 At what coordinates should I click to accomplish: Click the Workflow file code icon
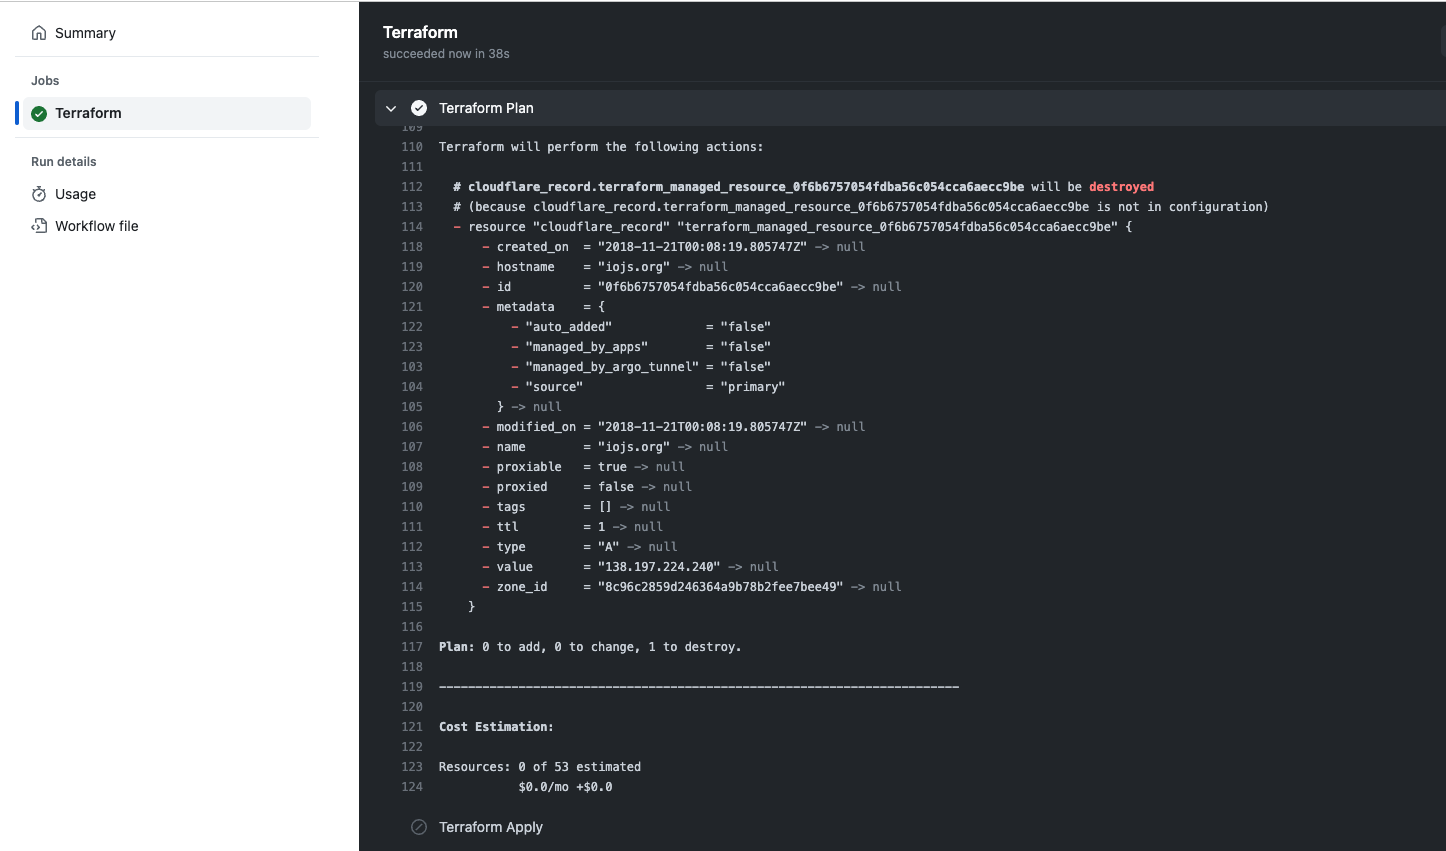click(x=39, y=226)
